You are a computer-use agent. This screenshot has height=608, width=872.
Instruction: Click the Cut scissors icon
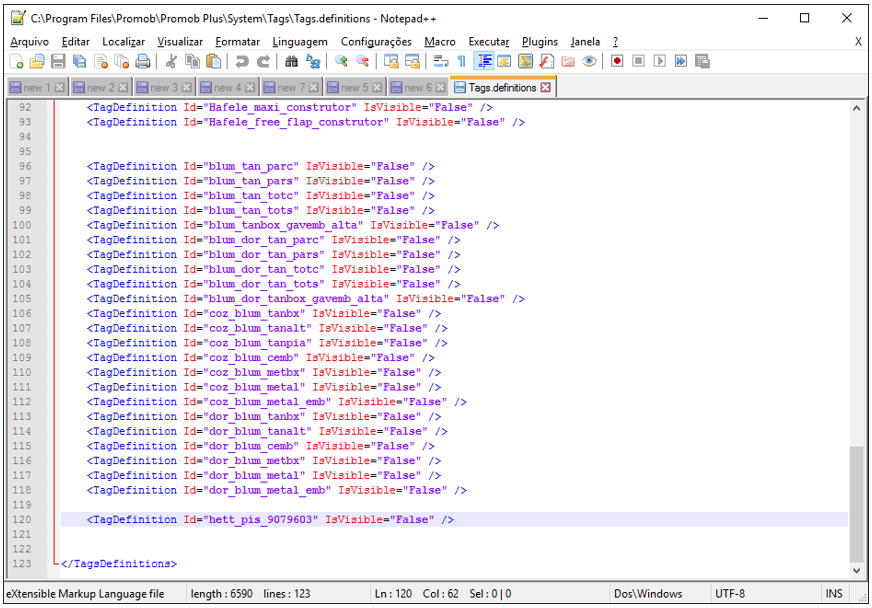(x=170, y=61)
